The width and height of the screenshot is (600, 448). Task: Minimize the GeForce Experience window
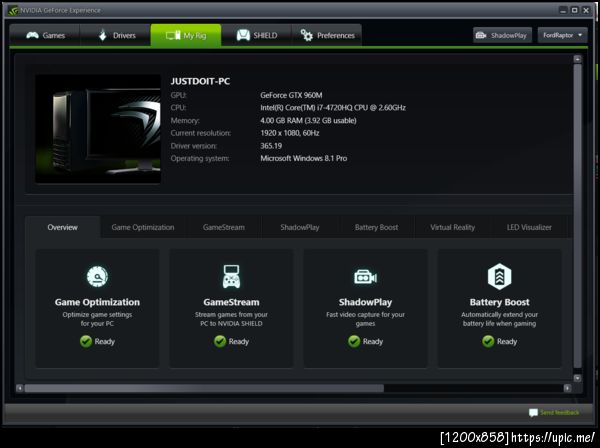click(x=563, y=10)
